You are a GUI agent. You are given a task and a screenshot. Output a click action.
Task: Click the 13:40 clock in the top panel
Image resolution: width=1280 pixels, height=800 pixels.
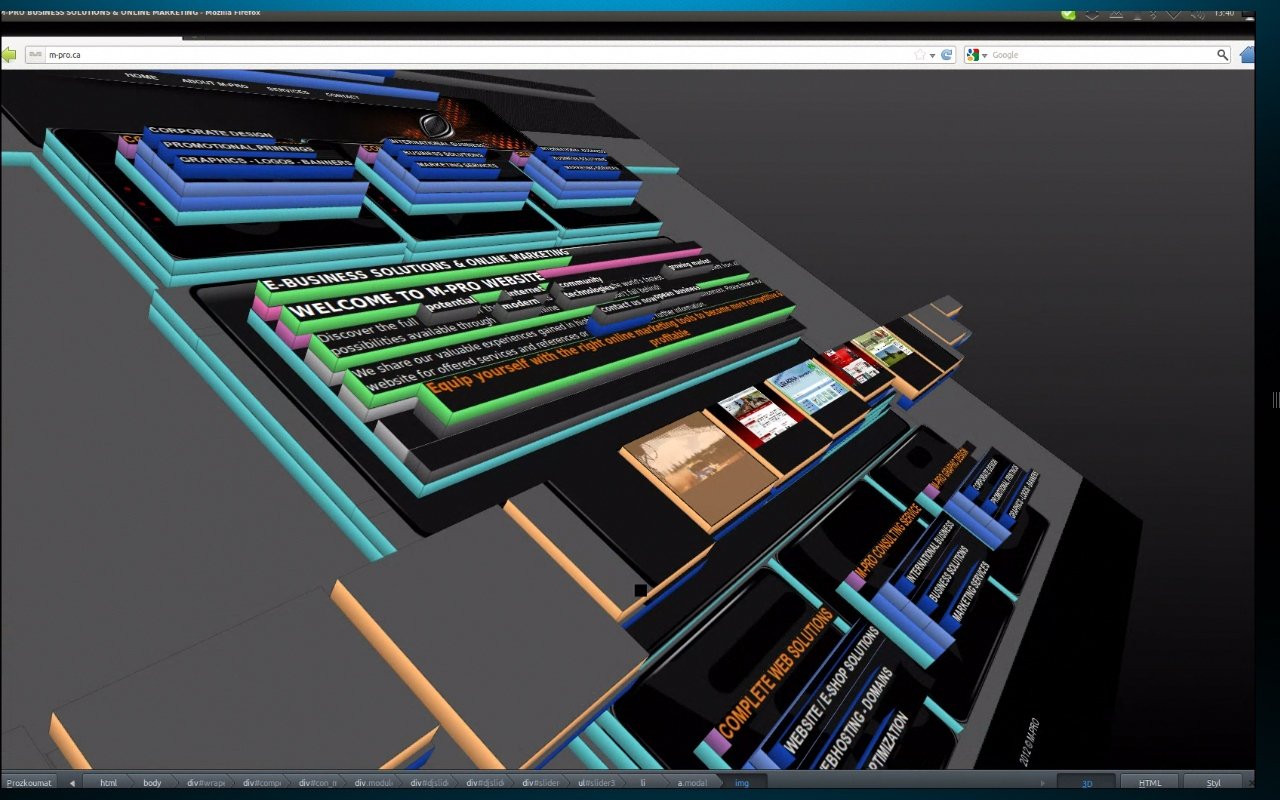tap(1222, 13)
